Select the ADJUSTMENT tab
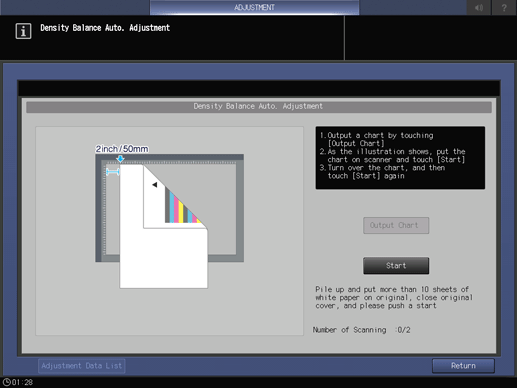517x388 pixels. pos(254,7)
